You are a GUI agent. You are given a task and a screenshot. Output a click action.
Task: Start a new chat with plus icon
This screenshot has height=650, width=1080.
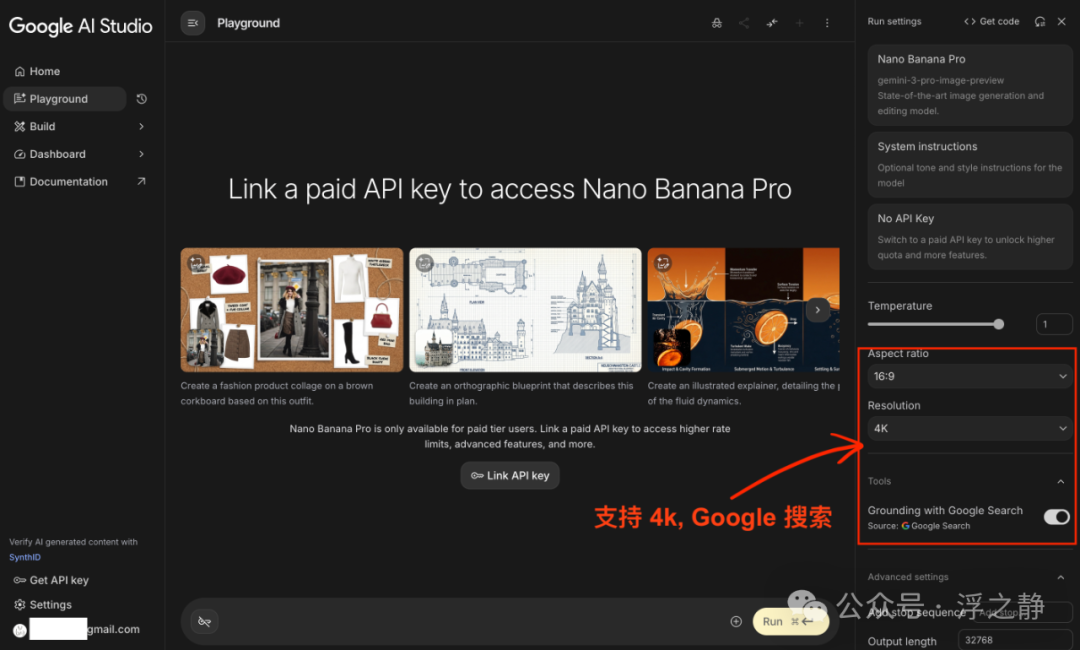pos(800,23)
